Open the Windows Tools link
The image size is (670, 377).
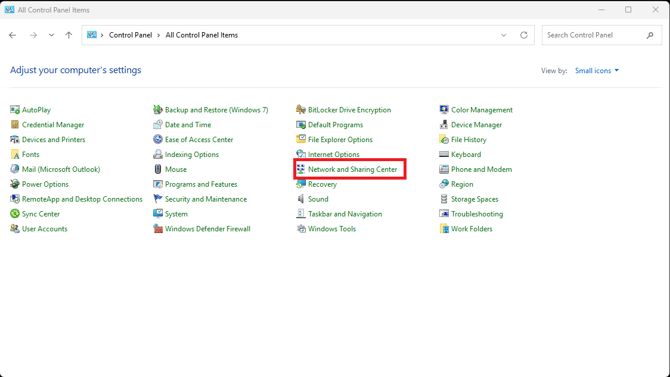coord(332,229)
